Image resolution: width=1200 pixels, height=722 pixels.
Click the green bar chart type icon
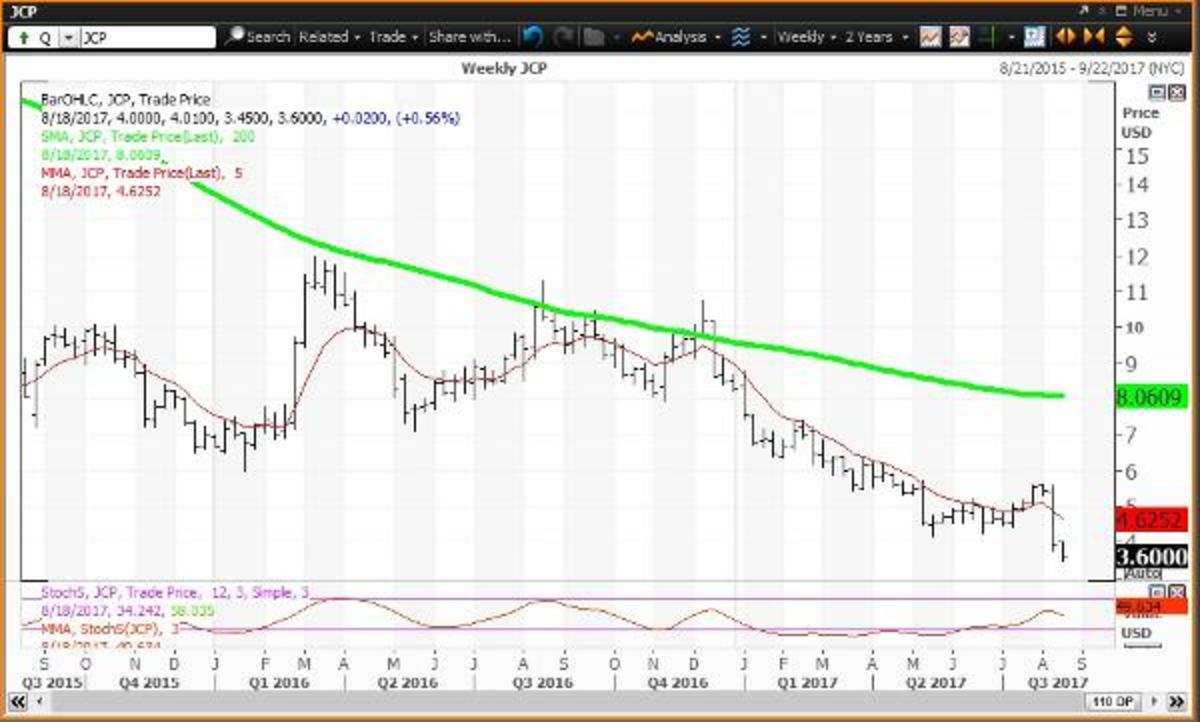(991, 37)
